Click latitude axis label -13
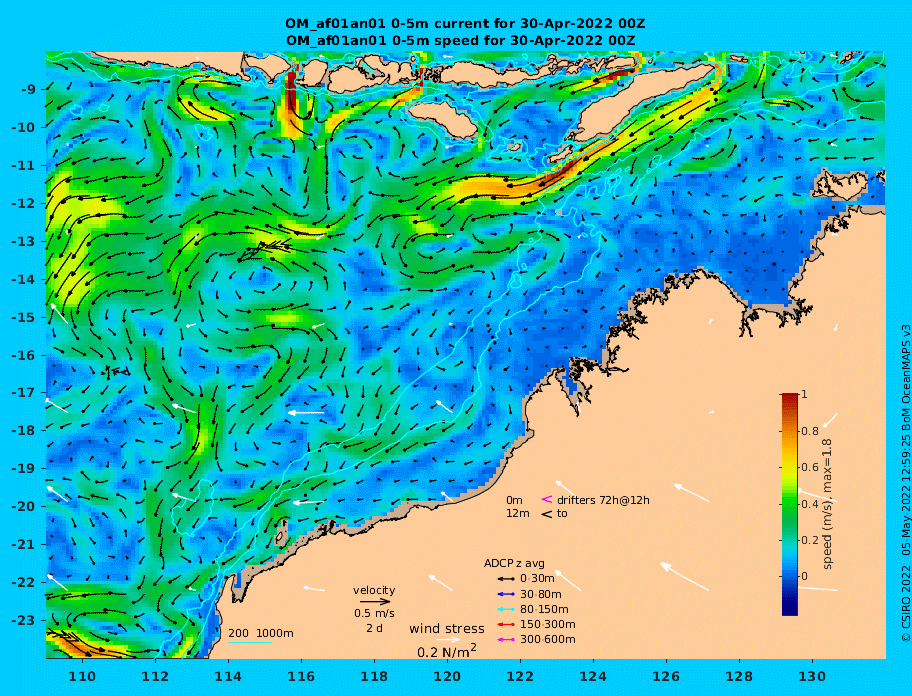Image resolution: width=912 pixels, height=696 pixels. coord(24,241)
